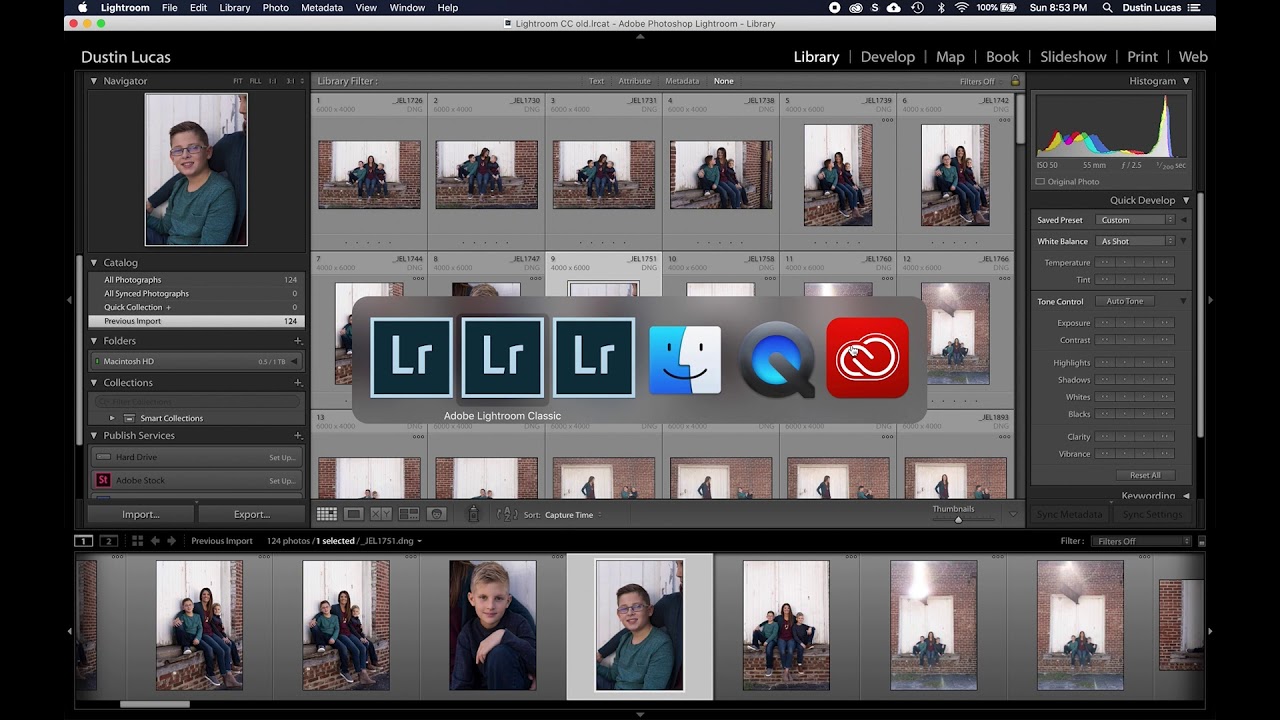Toggle the library filter lock icon
This screenshot has width=1280, height=720.
(1015, 81)
